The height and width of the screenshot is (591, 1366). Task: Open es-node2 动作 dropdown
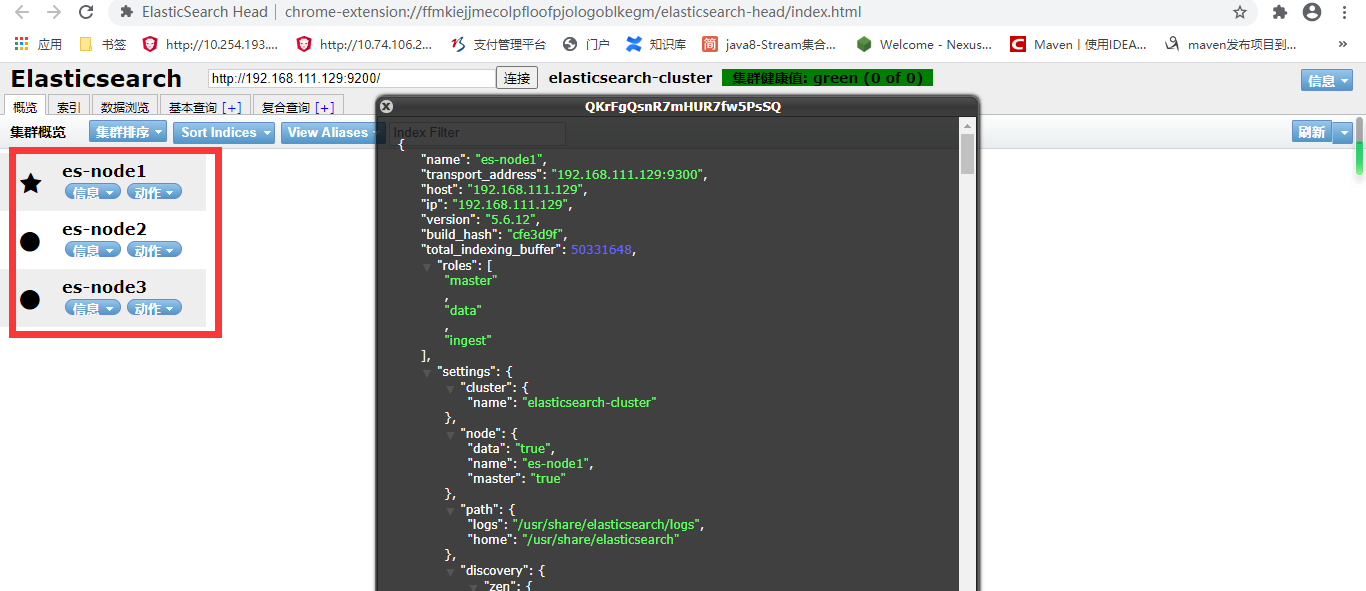155,250
